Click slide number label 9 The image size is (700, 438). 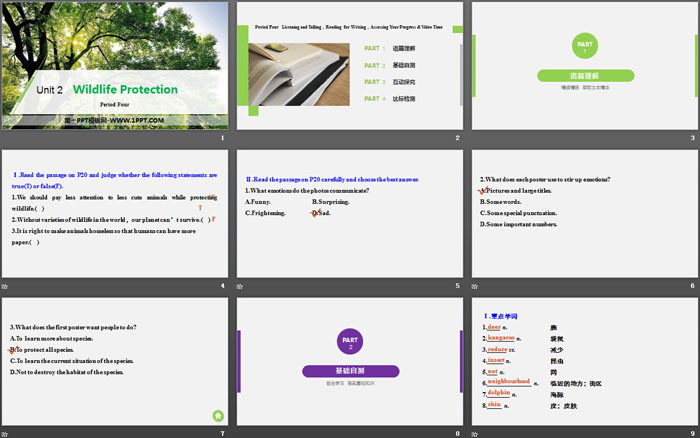coord(692,434)
